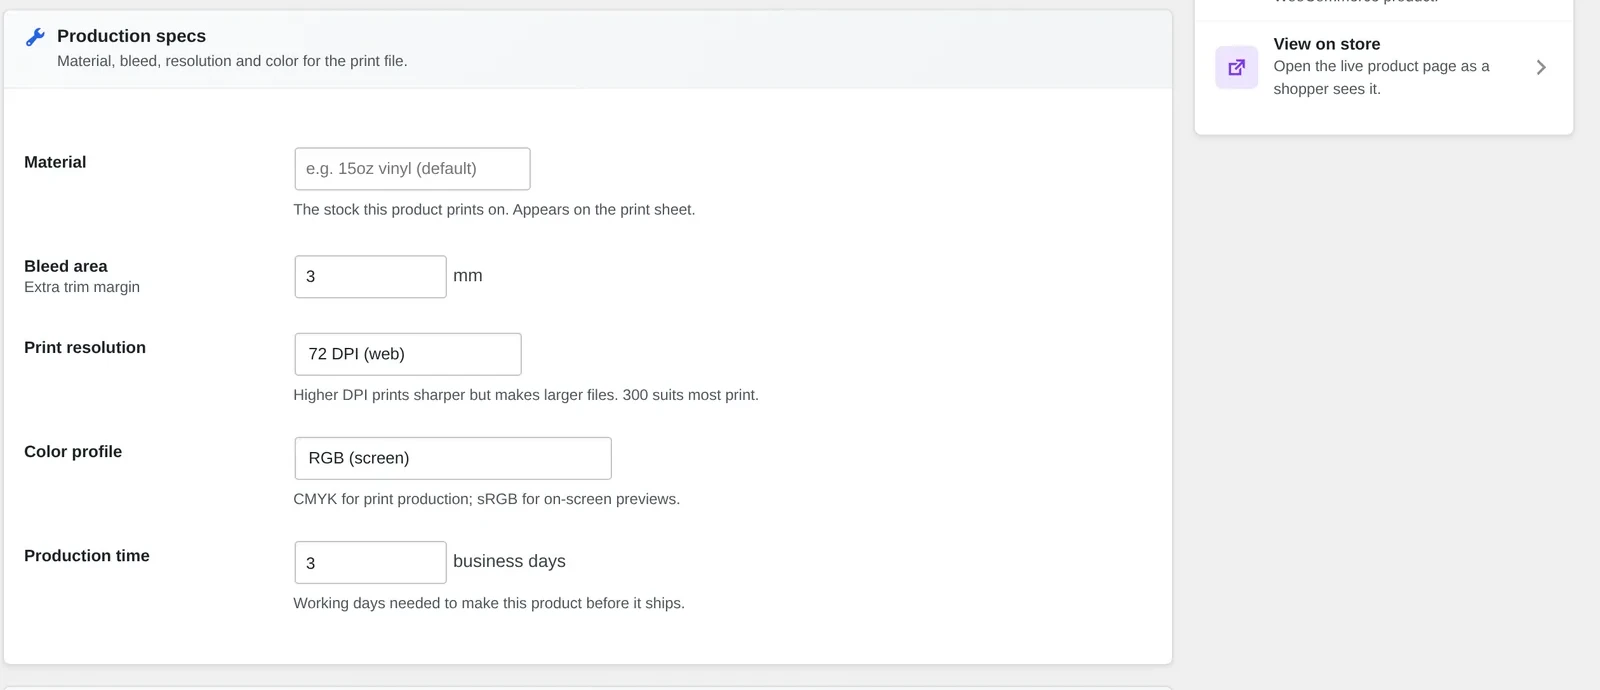Click the Bleed area label
Viewport: 1600px width, 690px height.
[x=66, y=266]
